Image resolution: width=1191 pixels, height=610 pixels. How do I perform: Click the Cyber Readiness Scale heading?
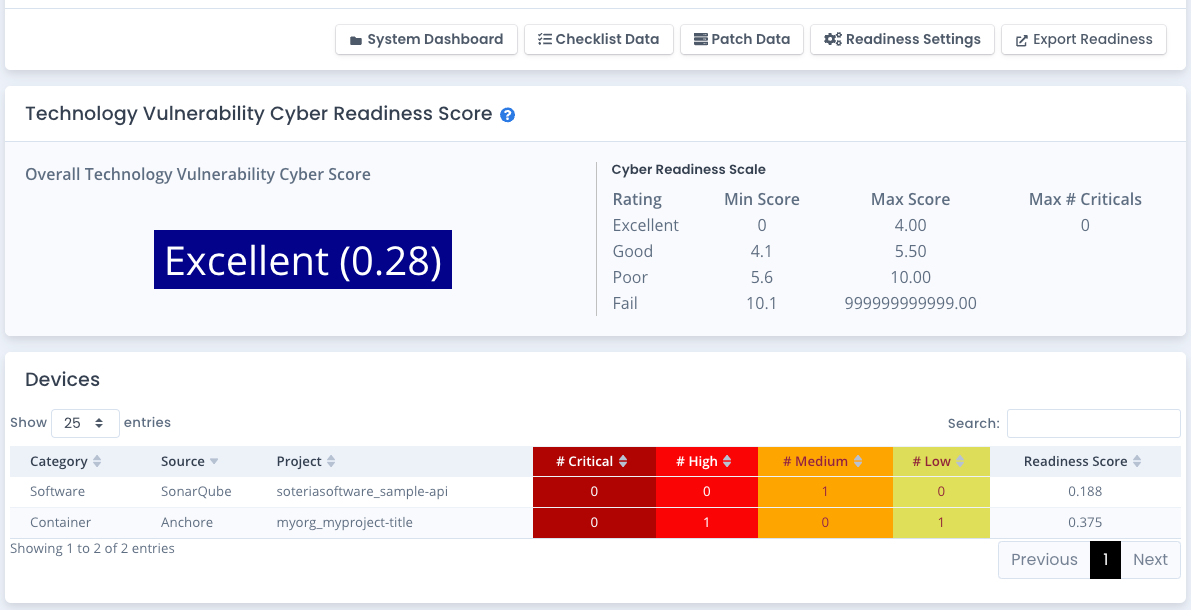pos(688,169)
